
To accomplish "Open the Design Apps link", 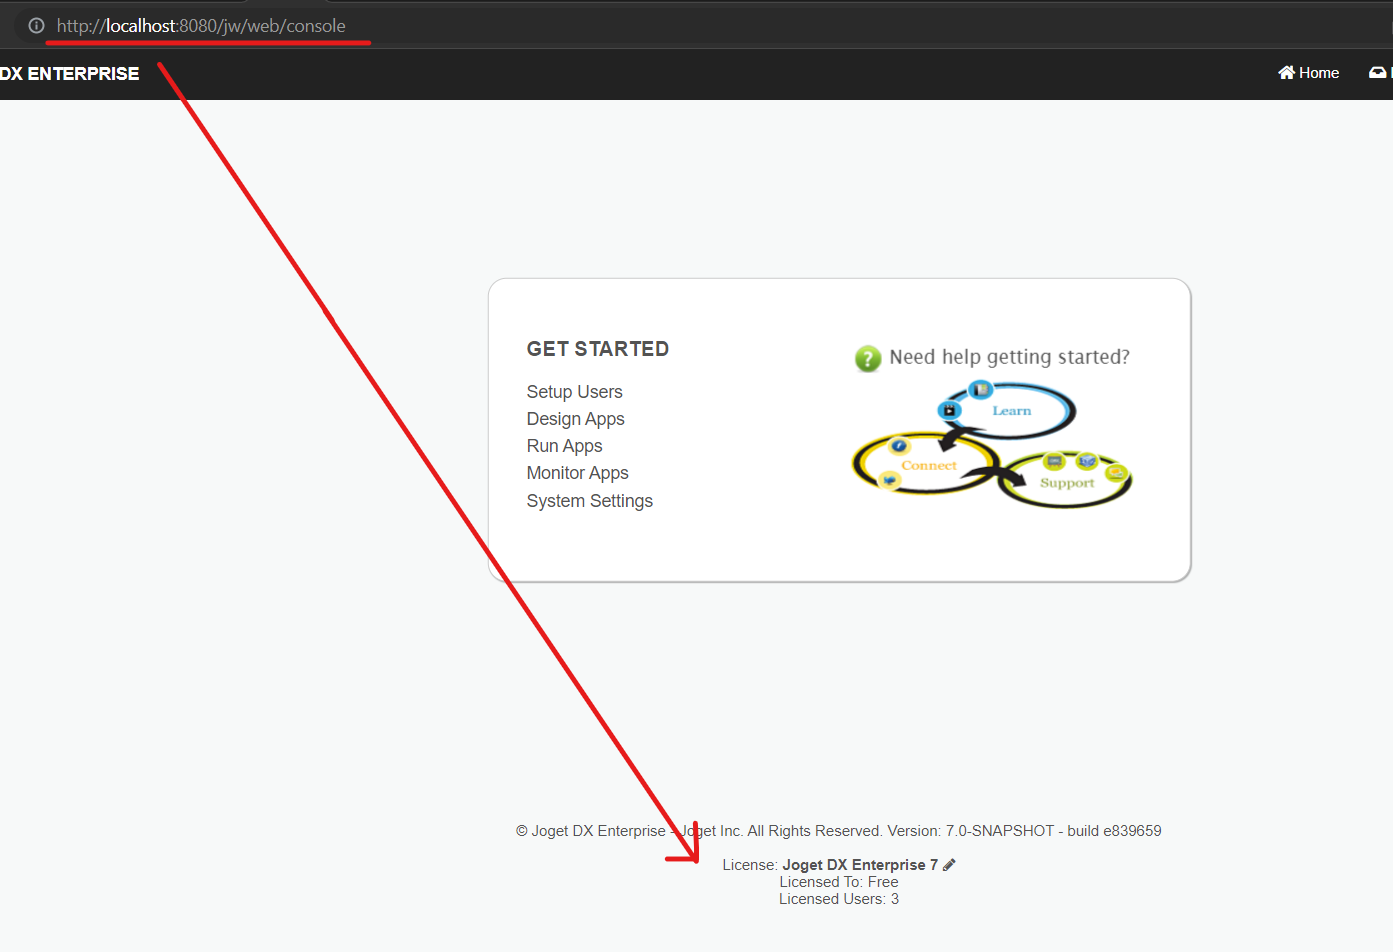I will coord(576,419).
